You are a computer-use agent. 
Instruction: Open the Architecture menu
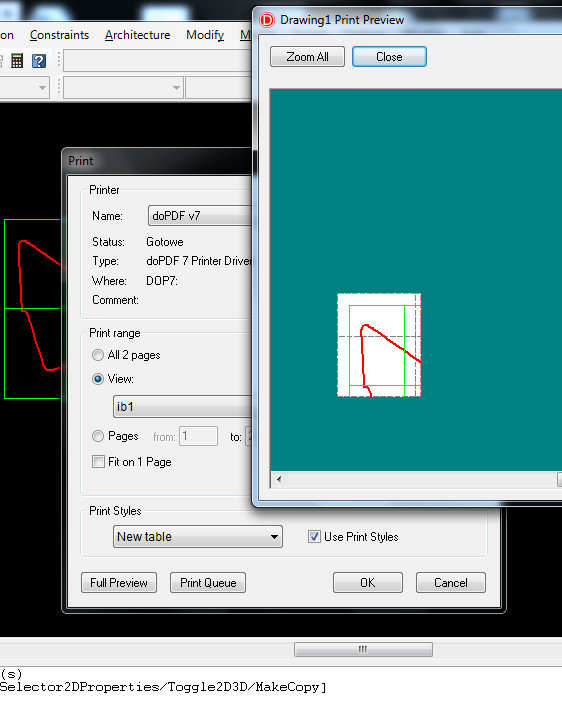tap(137, 35)
